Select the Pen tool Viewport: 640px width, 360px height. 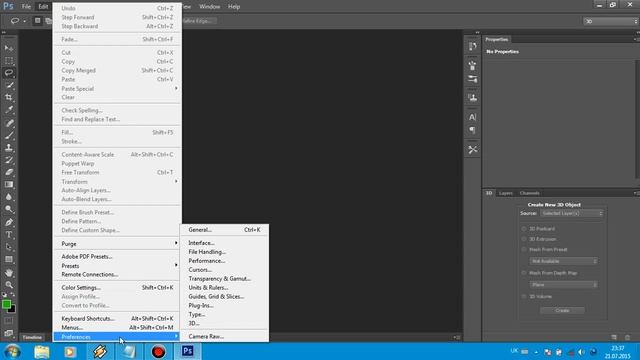pyautogui.click(x=9, y=222)
